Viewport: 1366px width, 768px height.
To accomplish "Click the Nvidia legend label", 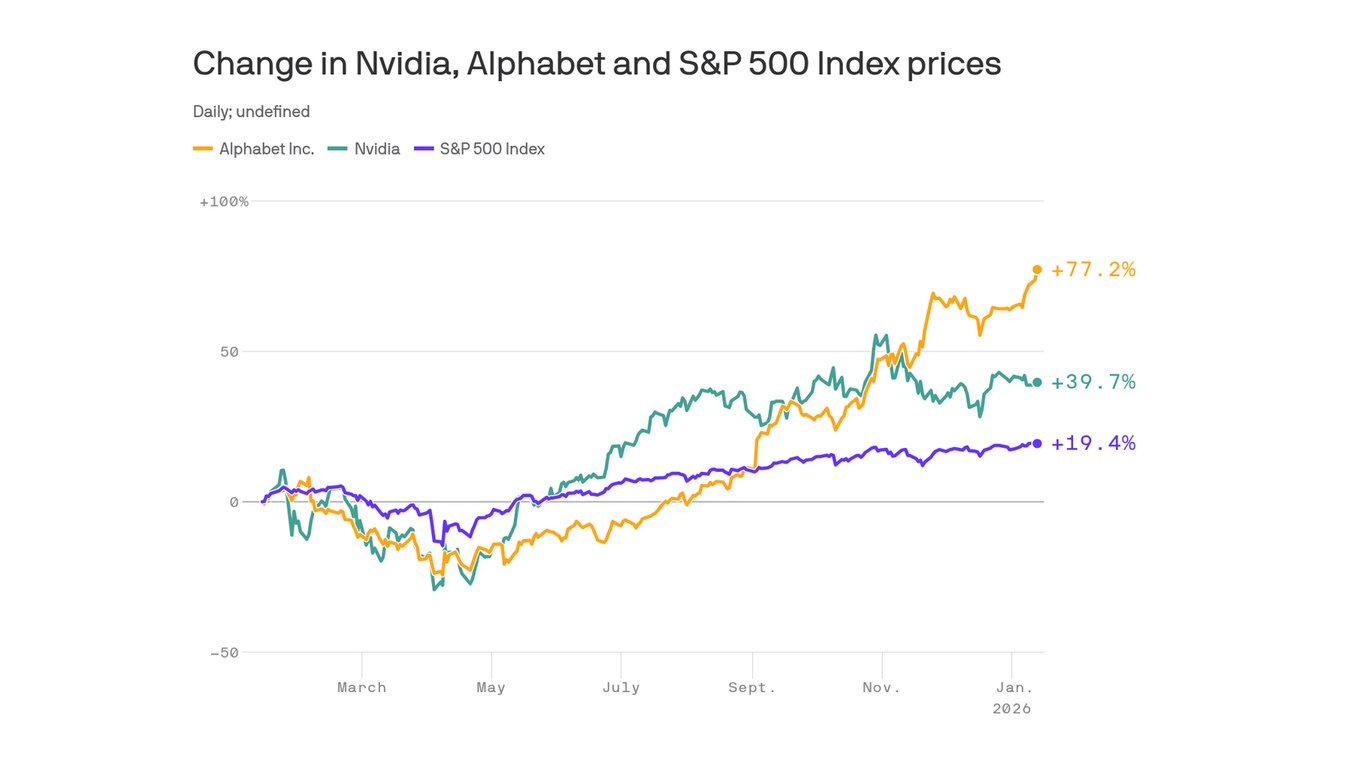I will (x=377, y=149).
